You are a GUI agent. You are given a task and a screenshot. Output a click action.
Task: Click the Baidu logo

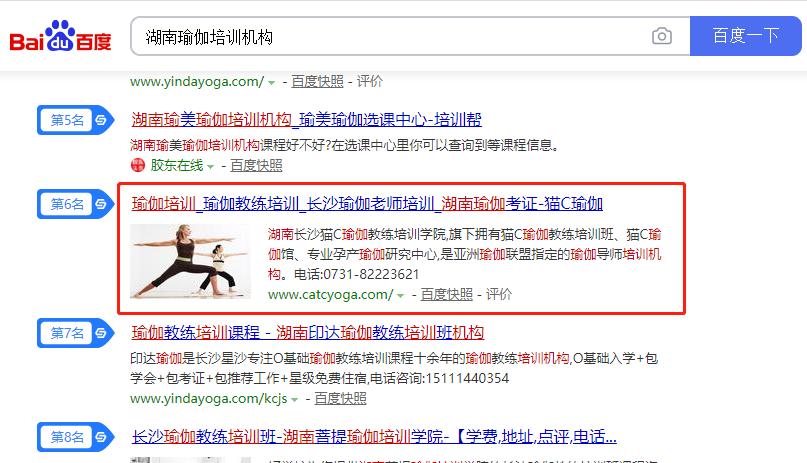(x=60, y=36)
